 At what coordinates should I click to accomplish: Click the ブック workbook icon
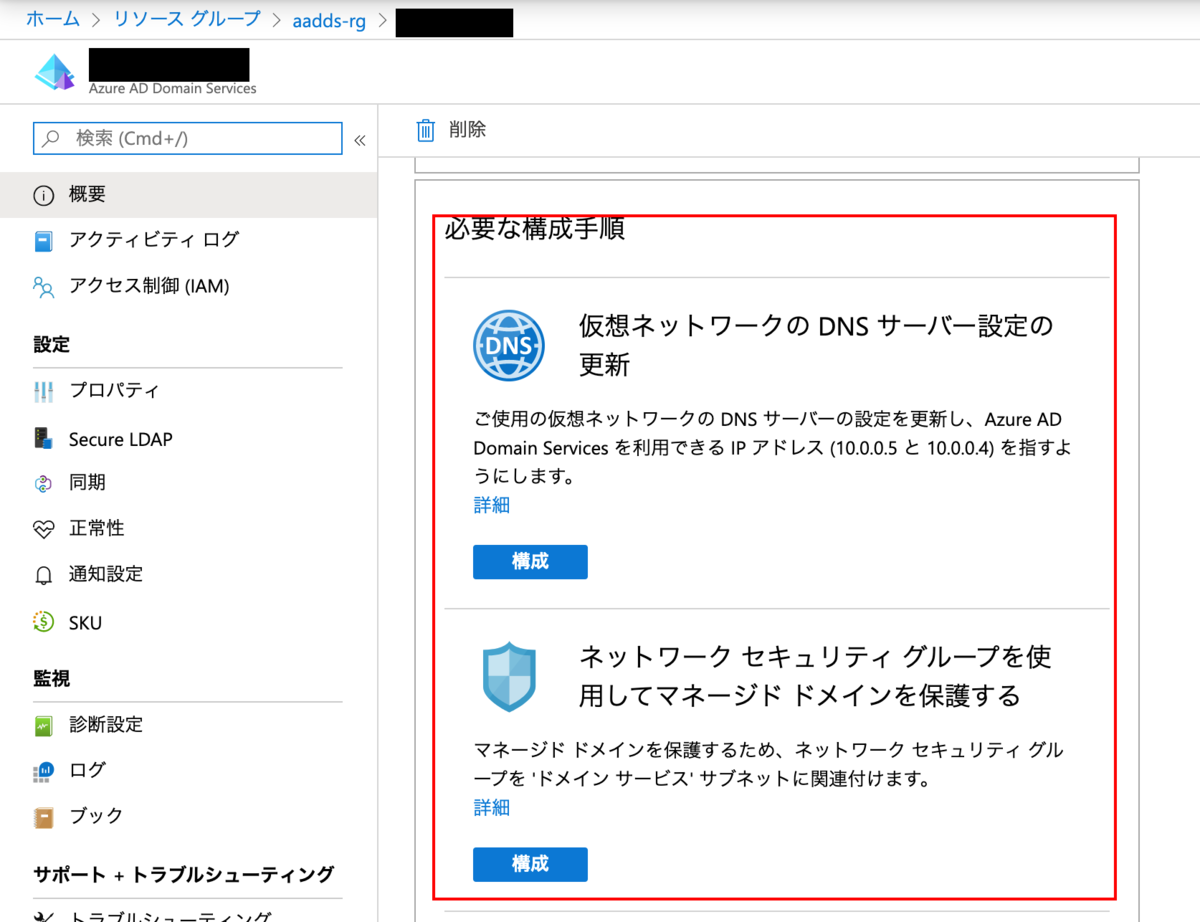(x=43, y=818)
